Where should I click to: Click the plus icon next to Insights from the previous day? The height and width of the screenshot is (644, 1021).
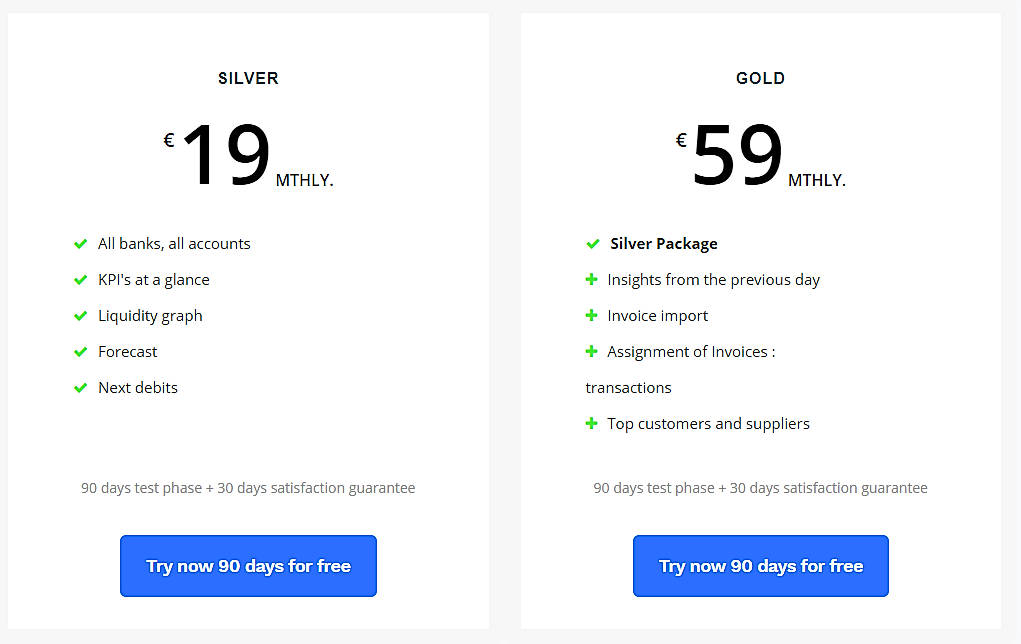[592, 279]
